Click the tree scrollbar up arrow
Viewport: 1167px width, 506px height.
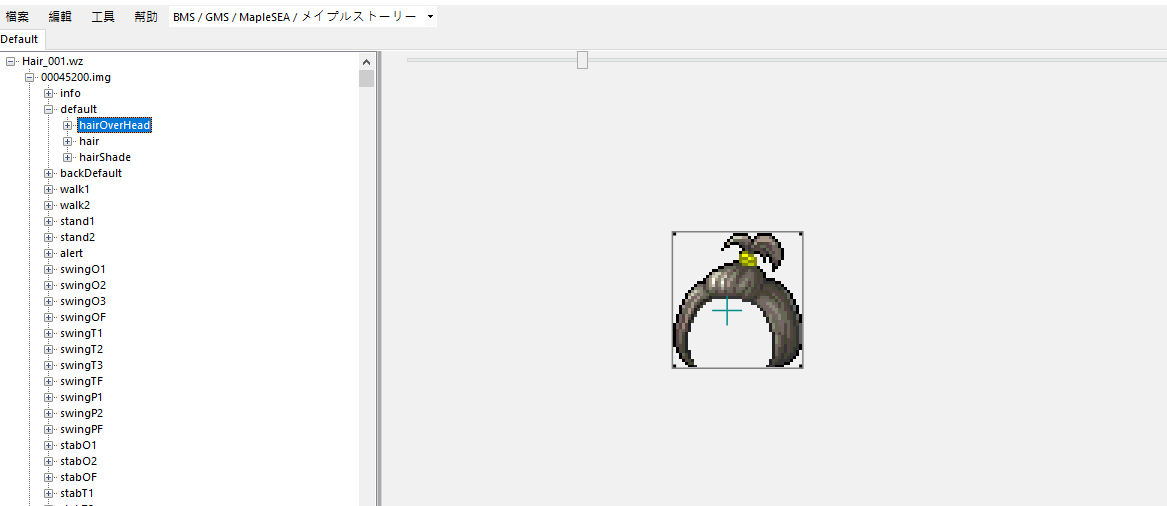pyautogui.click(x=366, y=62)
